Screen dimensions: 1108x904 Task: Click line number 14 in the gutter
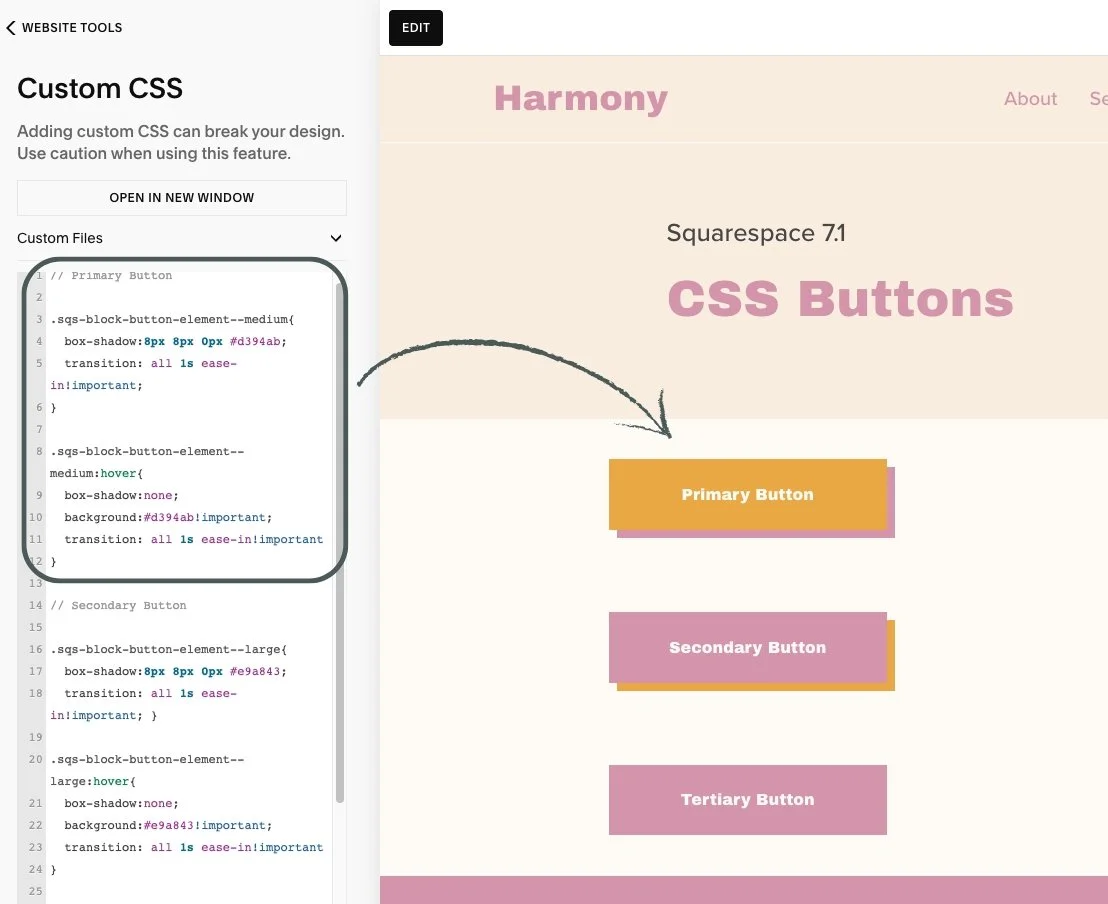click(x=35, y=606)
